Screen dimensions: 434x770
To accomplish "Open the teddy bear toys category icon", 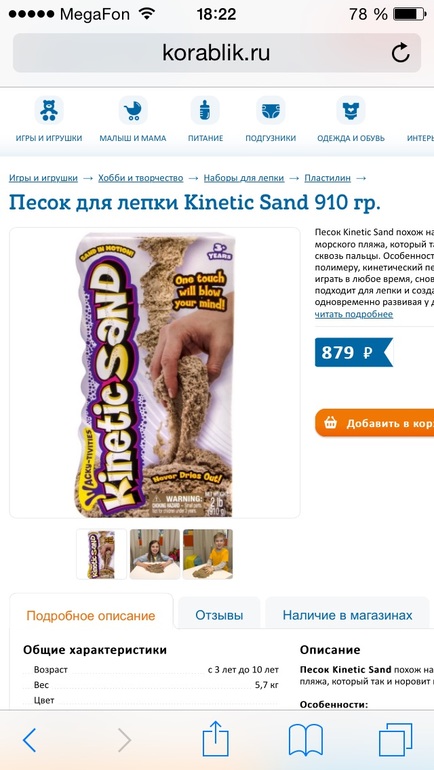I will pos(49,110).
